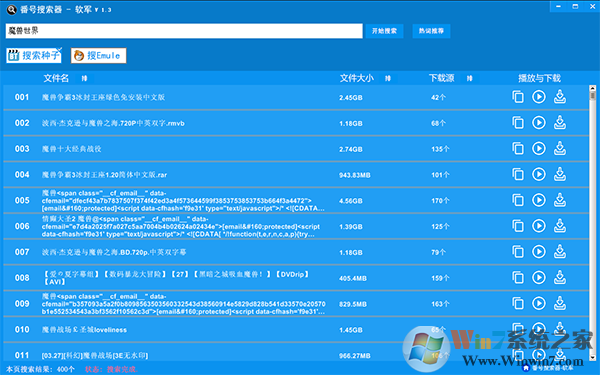The width and height of the screenshot is (600, 375).
Task: Play result row 001 video
Action: click(539, 97)
